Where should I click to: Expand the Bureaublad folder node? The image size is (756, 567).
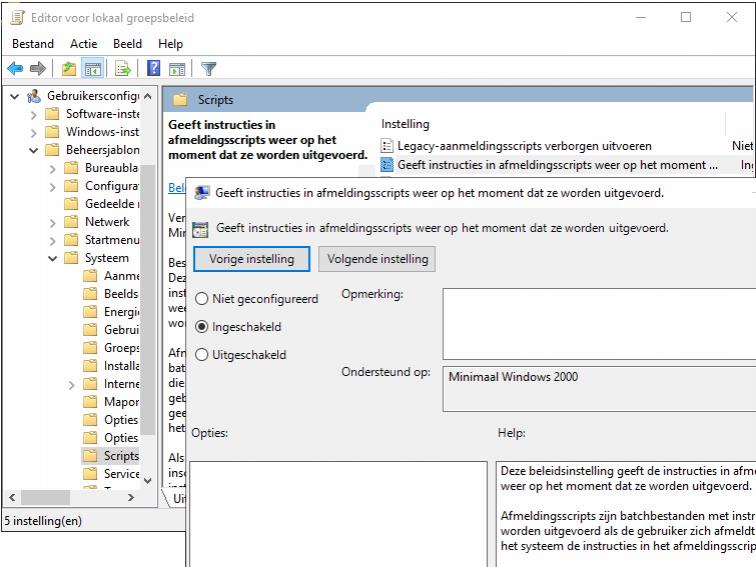[x=53, y=168]
